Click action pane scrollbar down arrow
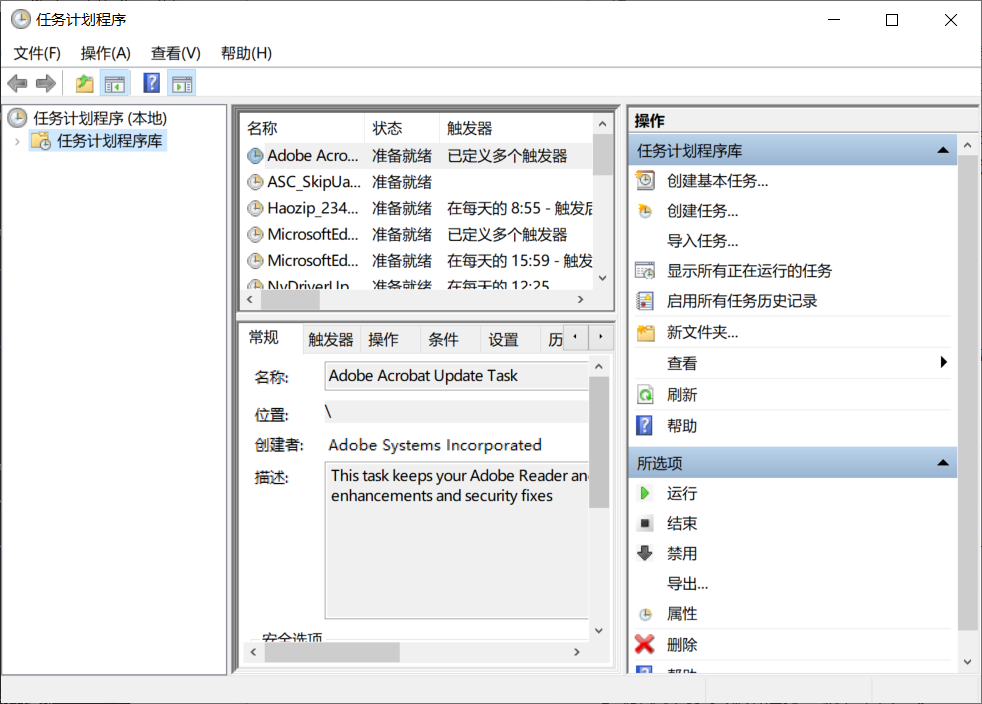Image resolution: width=982 pixels, height=704 pixels. click(968, 661)
